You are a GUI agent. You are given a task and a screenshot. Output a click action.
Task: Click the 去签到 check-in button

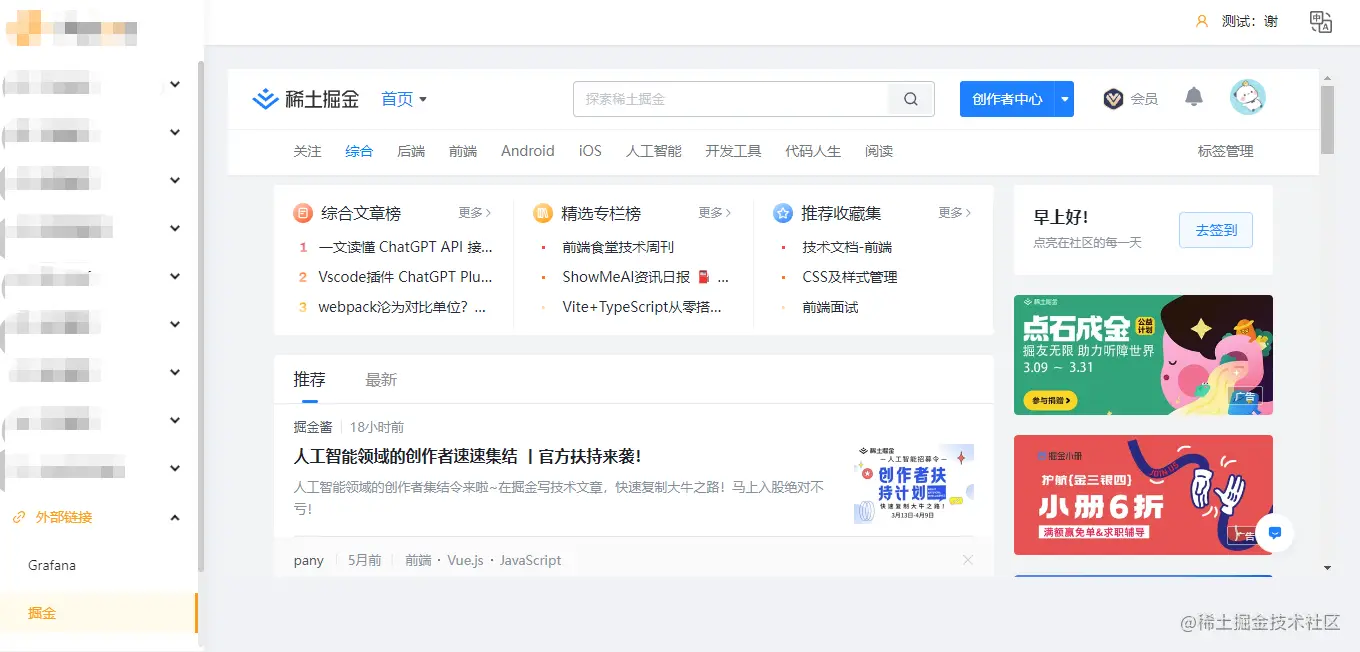click(x=1216, y=230)
